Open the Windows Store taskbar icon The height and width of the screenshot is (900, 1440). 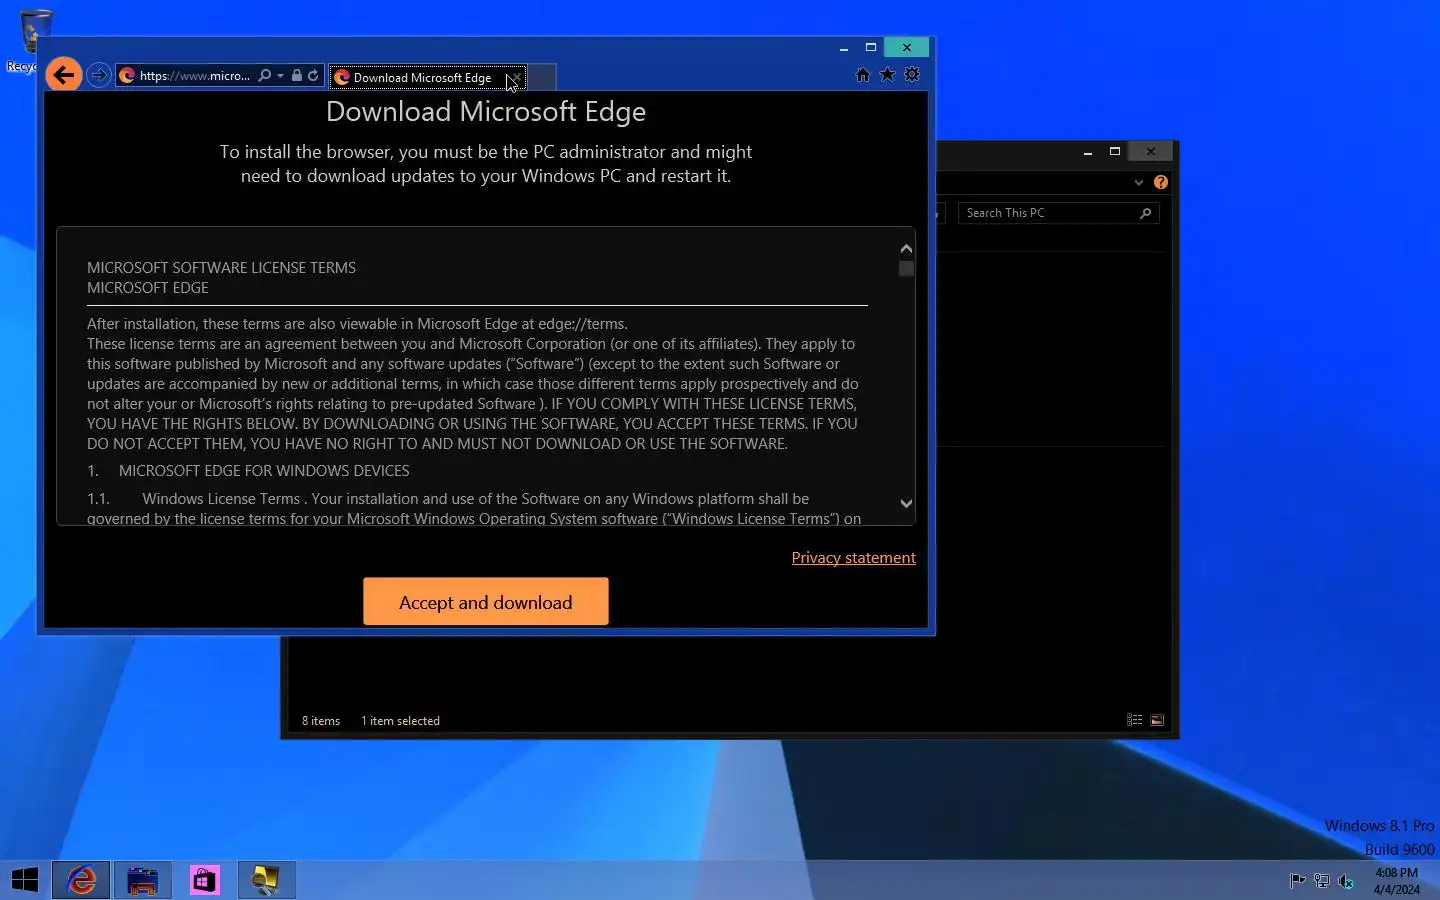coord(205,880)
